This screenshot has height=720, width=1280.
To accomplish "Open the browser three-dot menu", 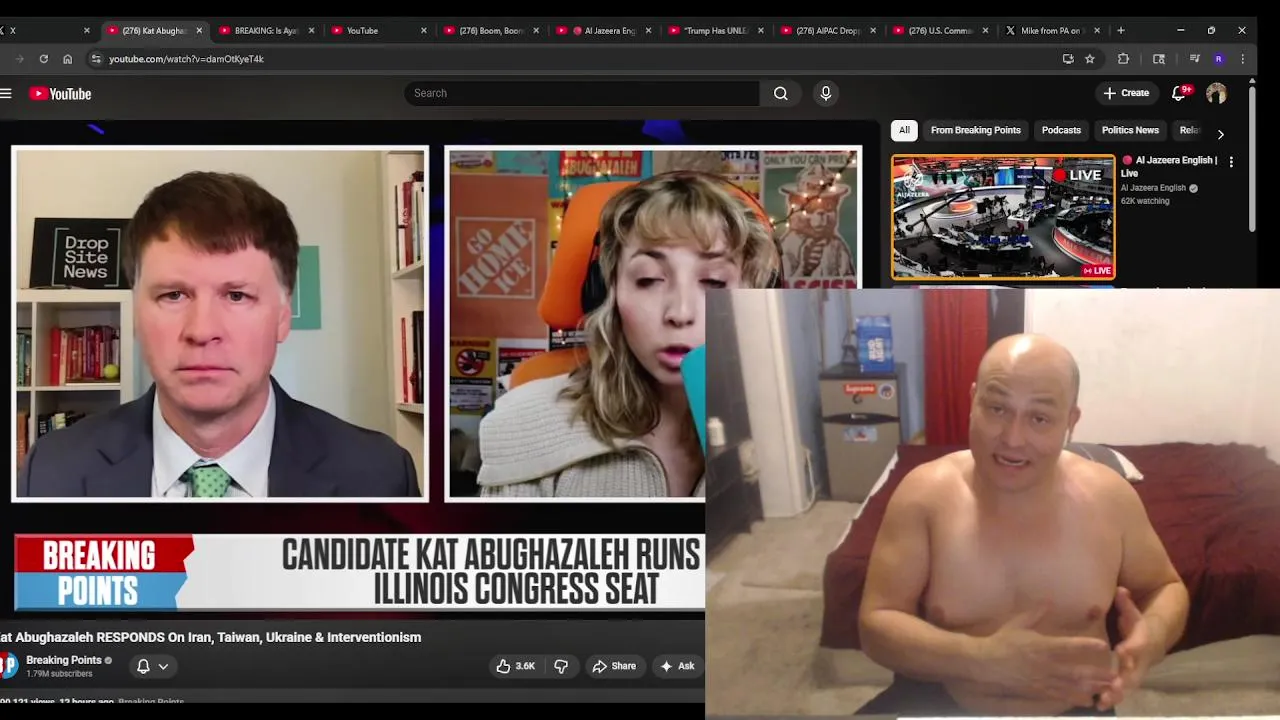I will 1242,59.
